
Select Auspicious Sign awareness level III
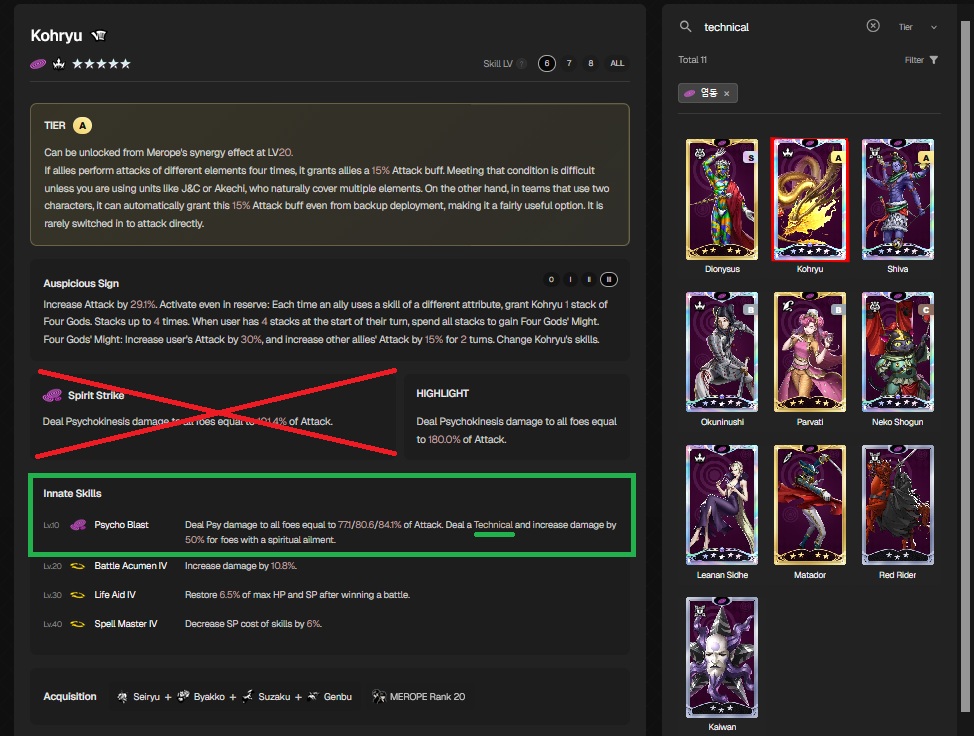point(609,279)
